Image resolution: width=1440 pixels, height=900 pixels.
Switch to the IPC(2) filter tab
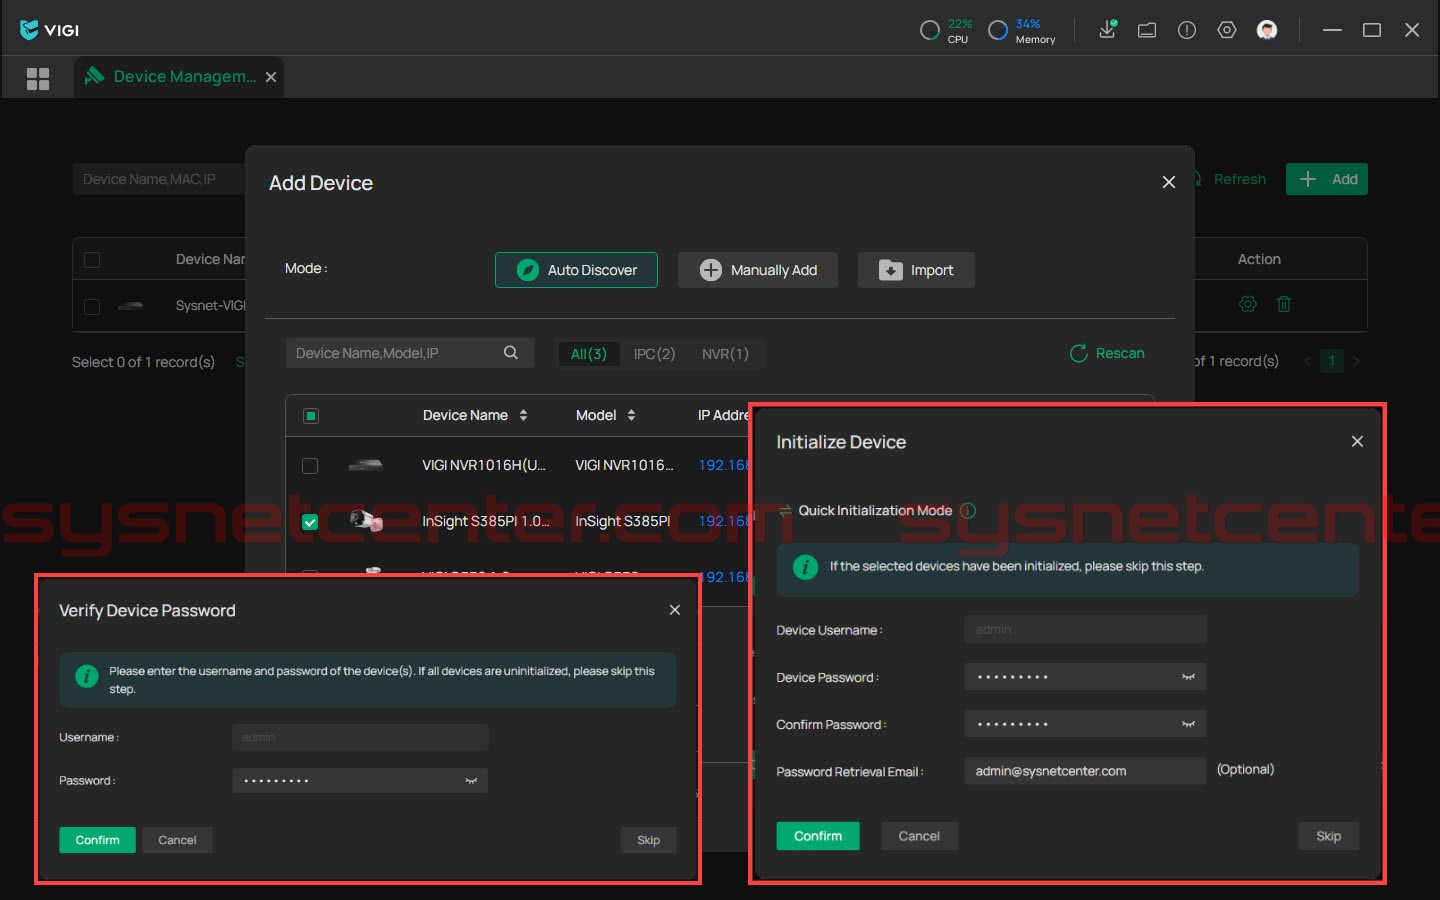[x=654, y=354]
